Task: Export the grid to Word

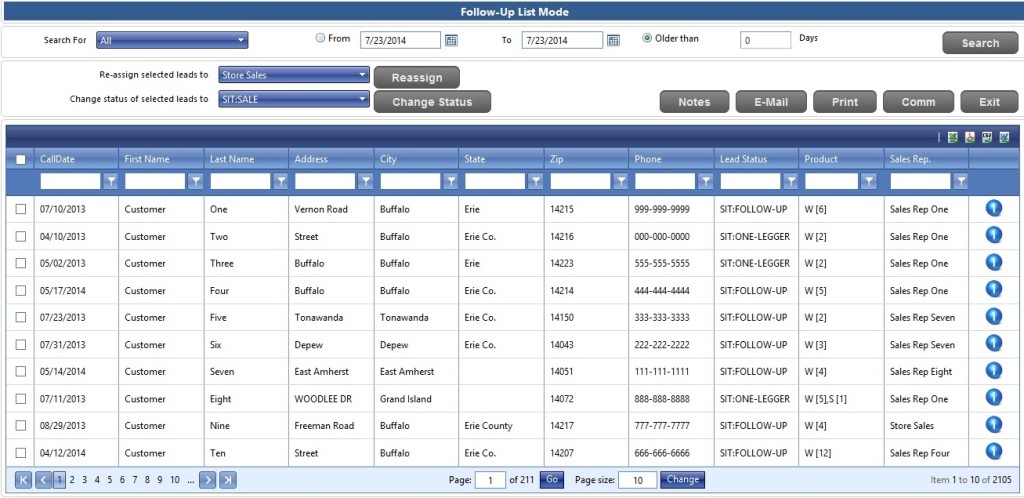Action: click(x=1004, y=138)
